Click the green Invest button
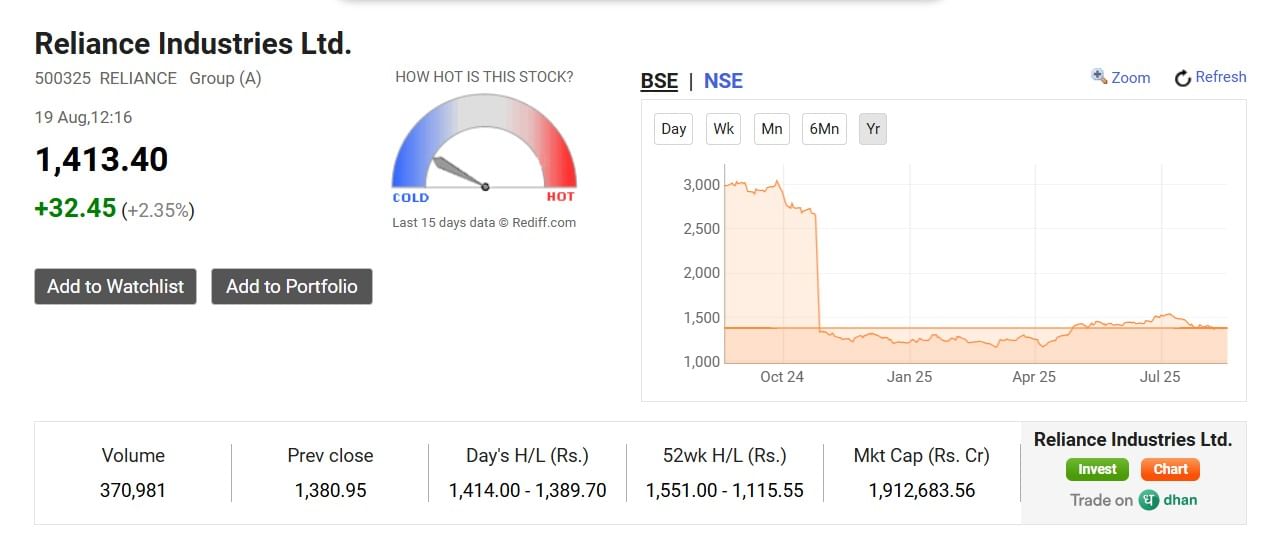 click(1097, 469)
